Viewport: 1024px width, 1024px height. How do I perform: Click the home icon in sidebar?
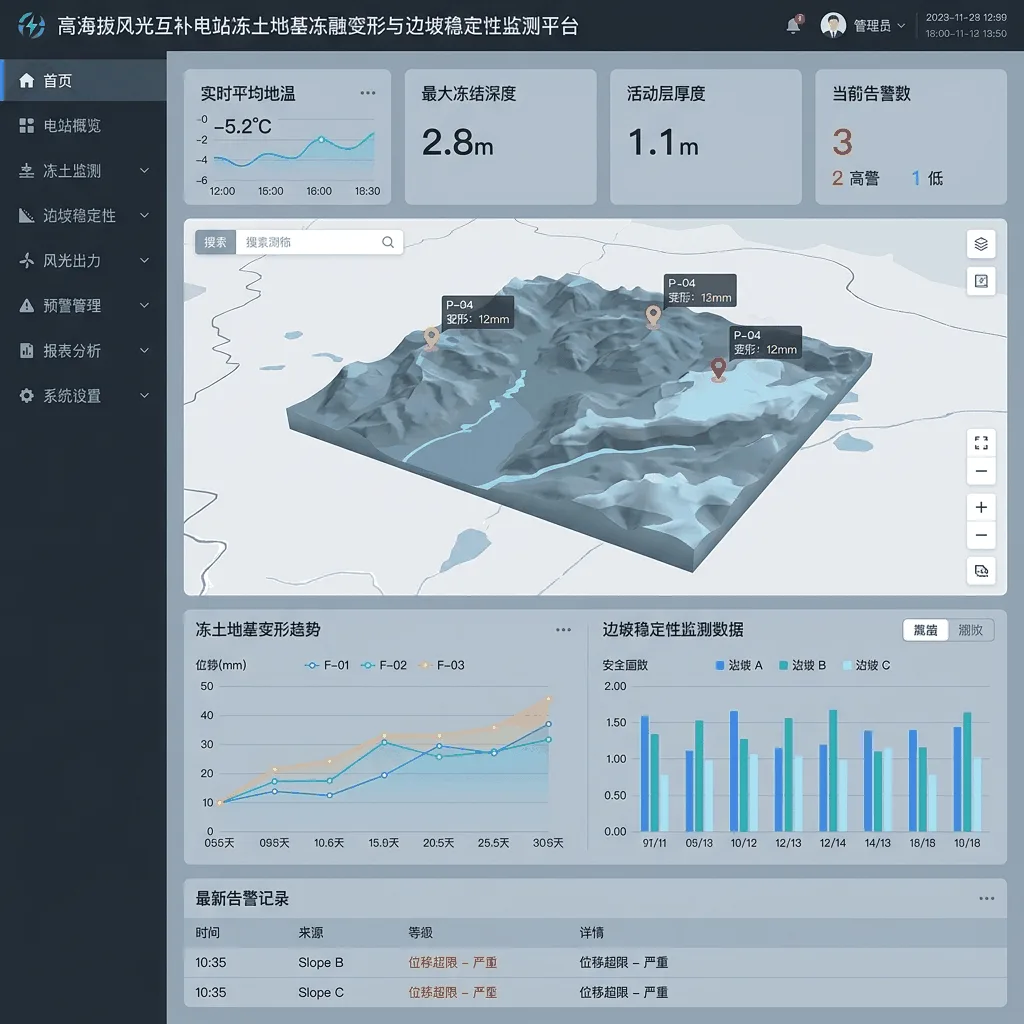27,80
